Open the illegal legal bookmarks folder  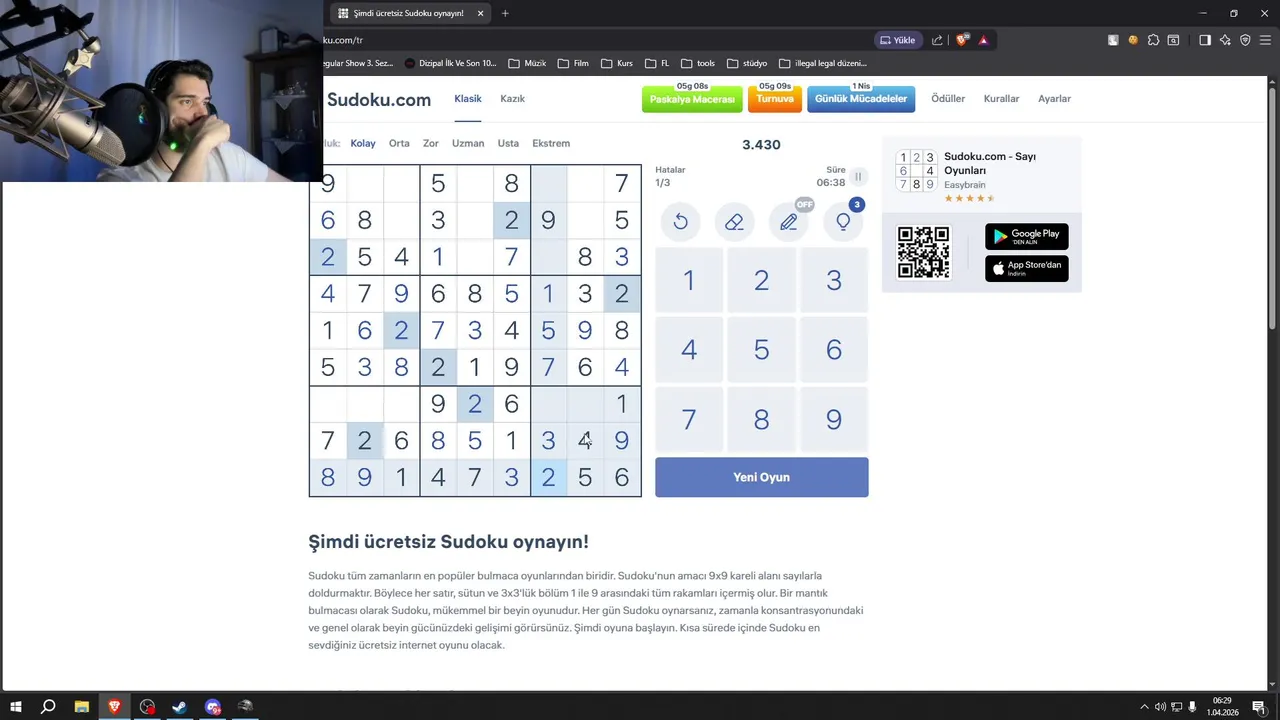click(x=822, y=63)
